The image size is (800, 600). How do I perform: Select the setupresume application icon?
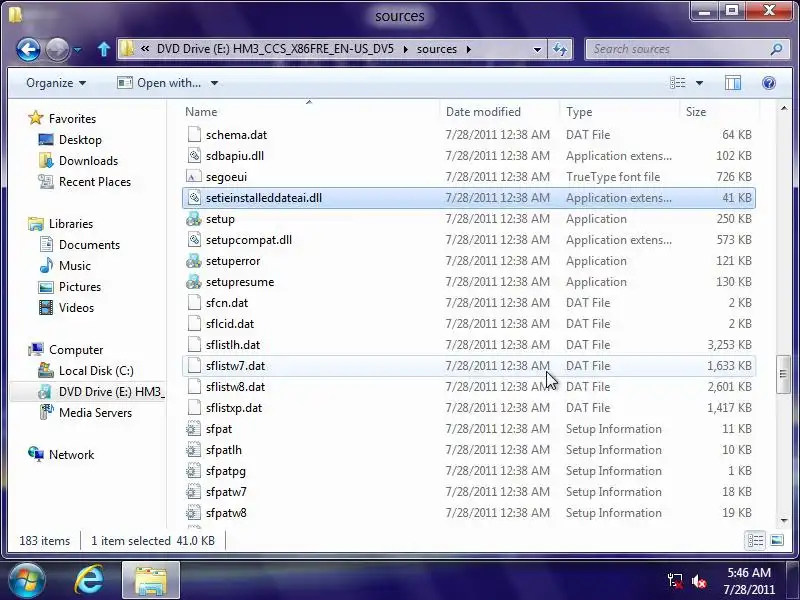pos(194,282)
